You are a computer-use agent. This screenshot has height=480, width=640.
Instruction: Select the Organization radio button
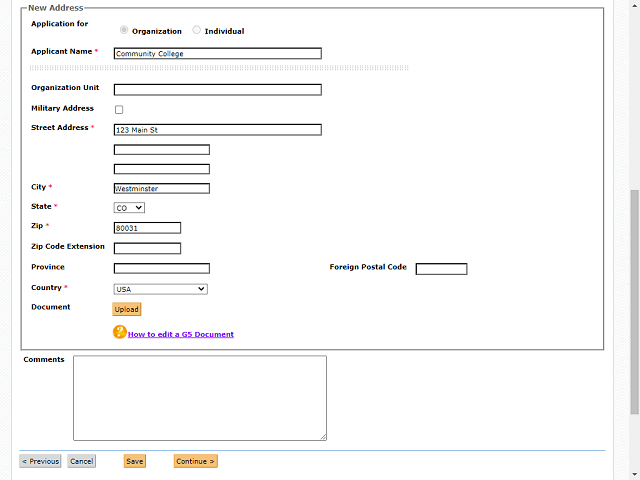[x=124, y=30]
